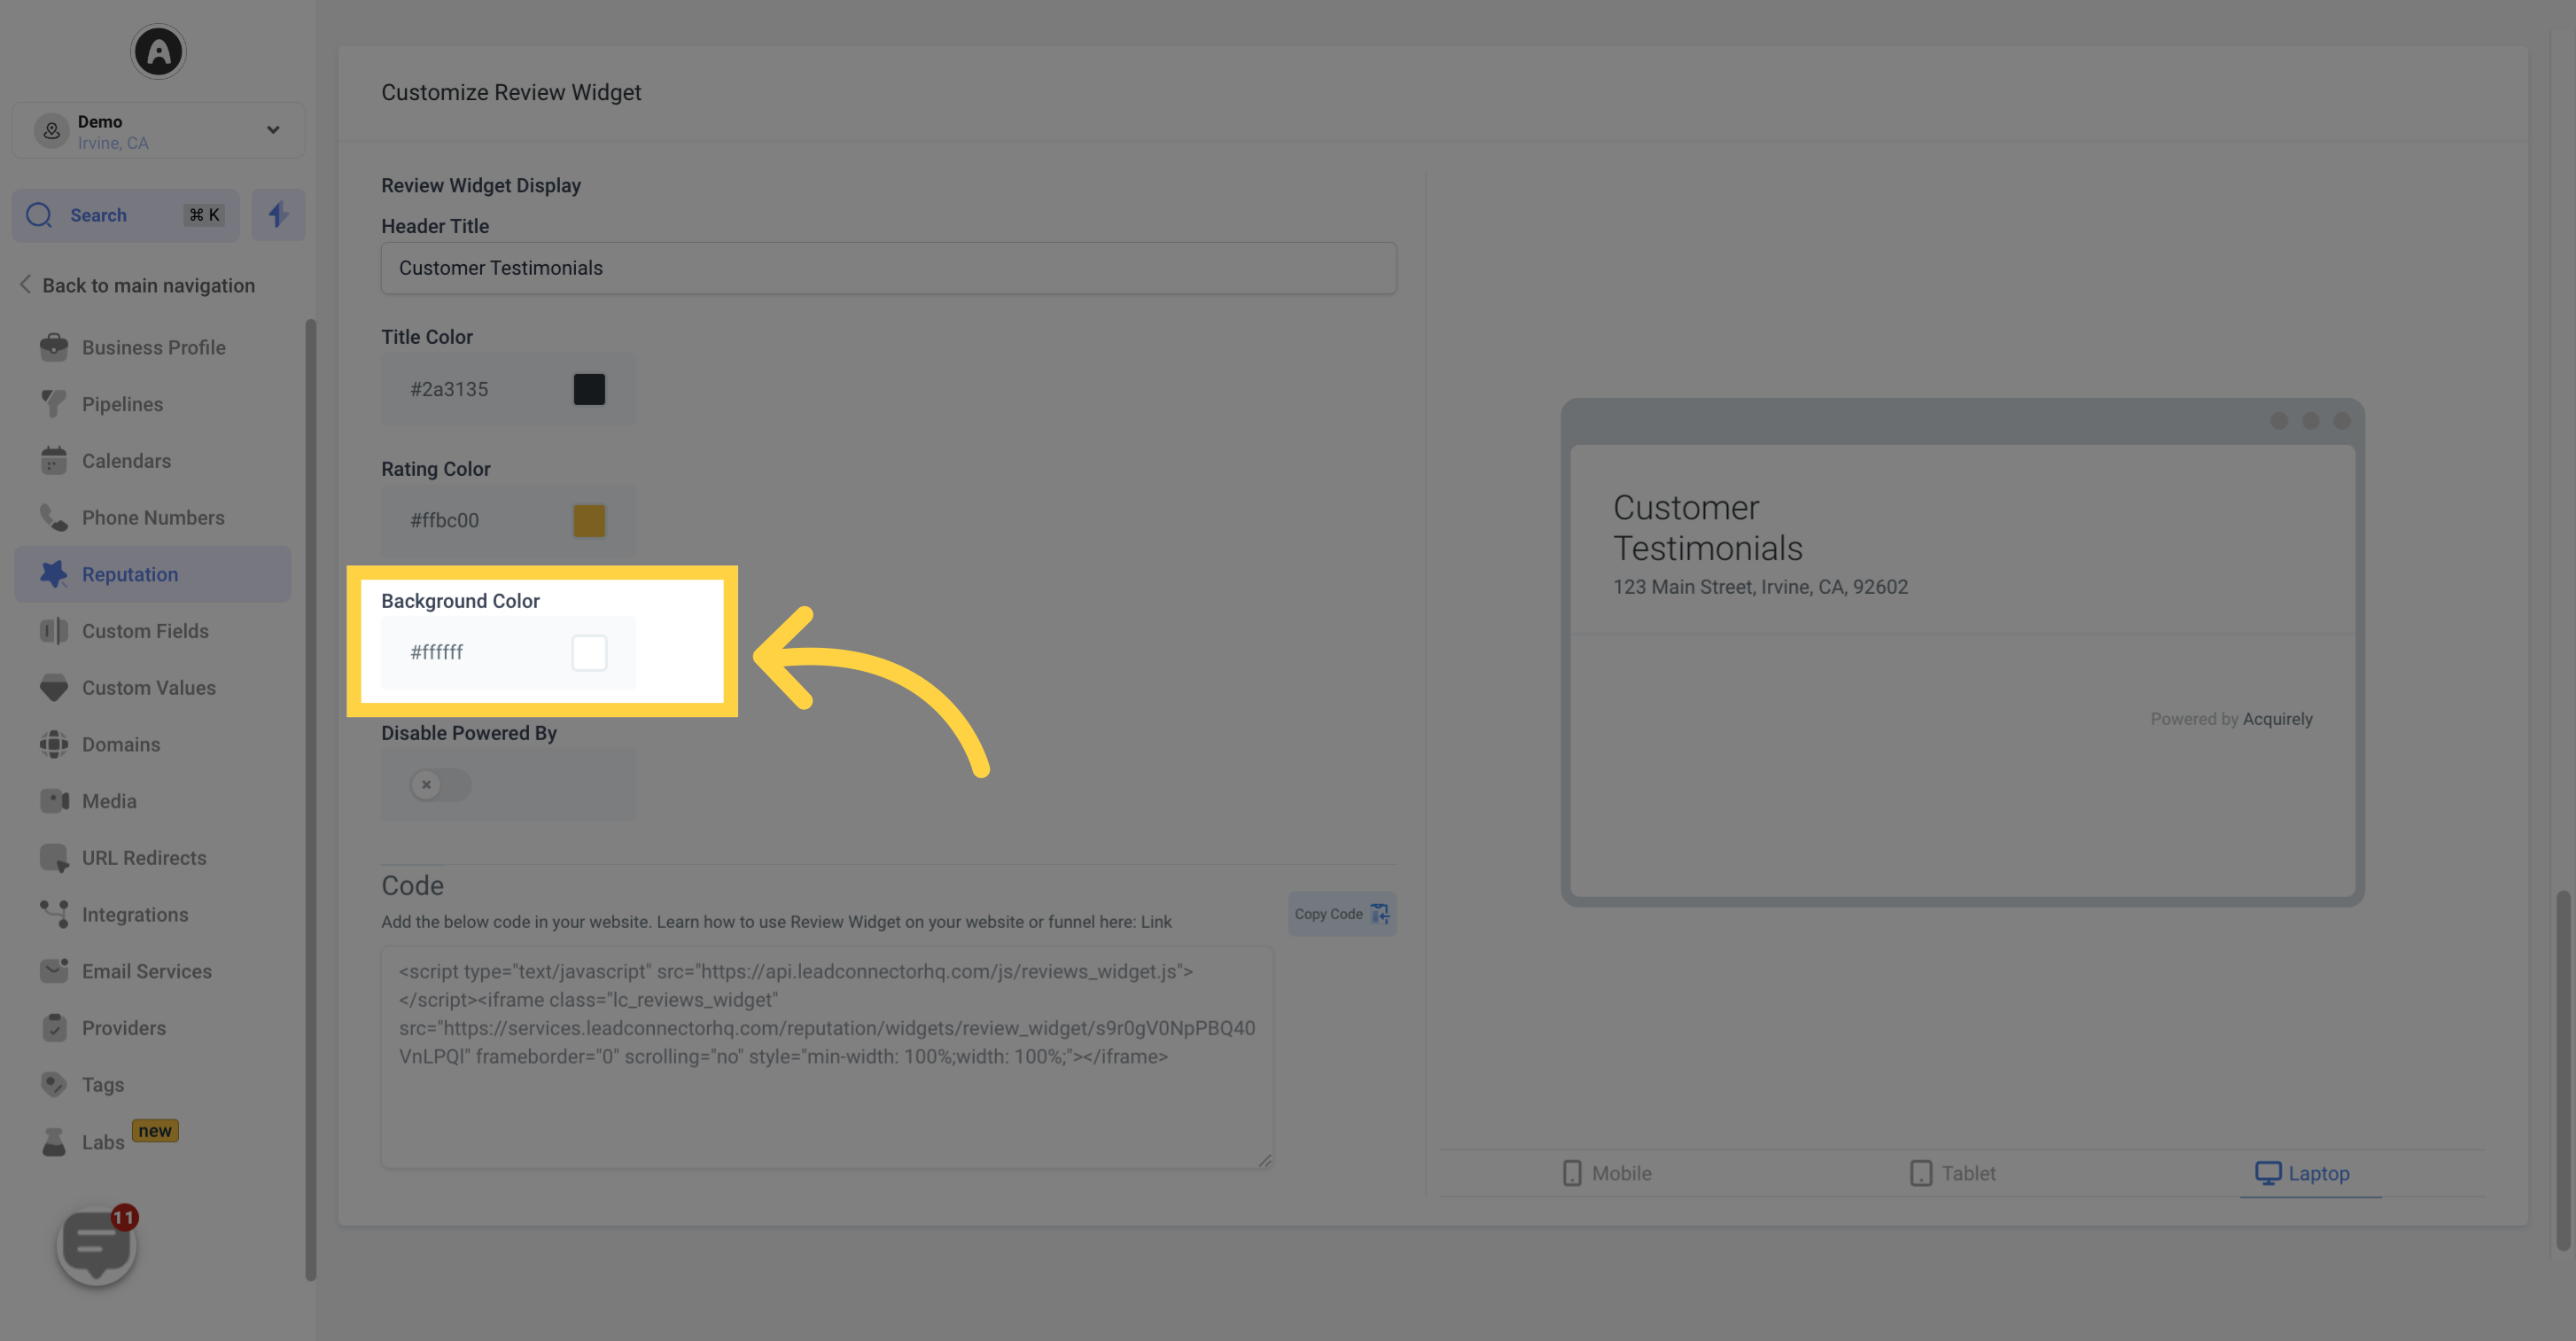Switch preview to Tablet tab
This screenshot has width=2576, height=1341.
(1953, 1173)
